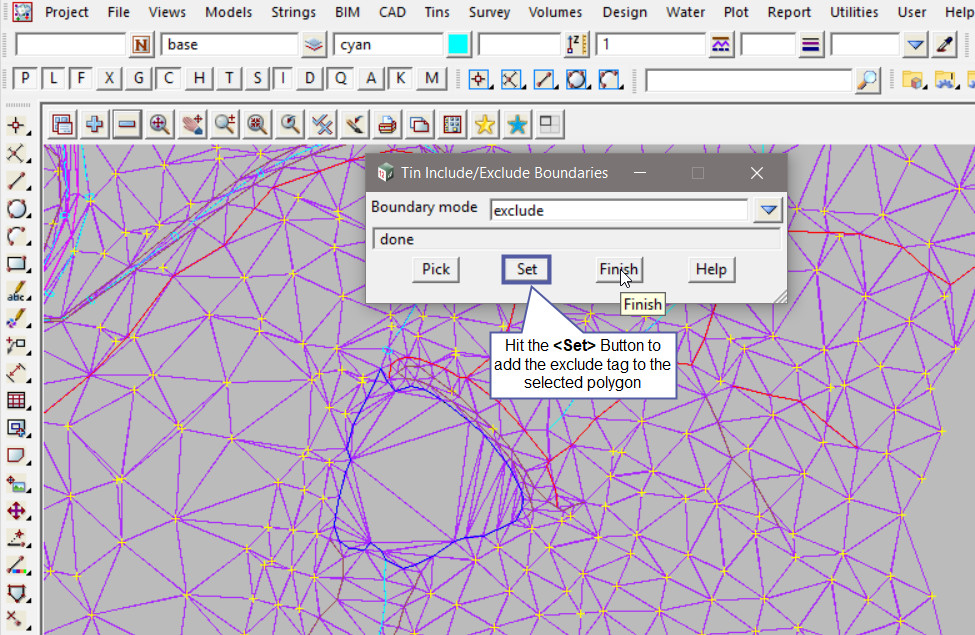Open the Boundary mode dropdown arrow

(768, 210)
